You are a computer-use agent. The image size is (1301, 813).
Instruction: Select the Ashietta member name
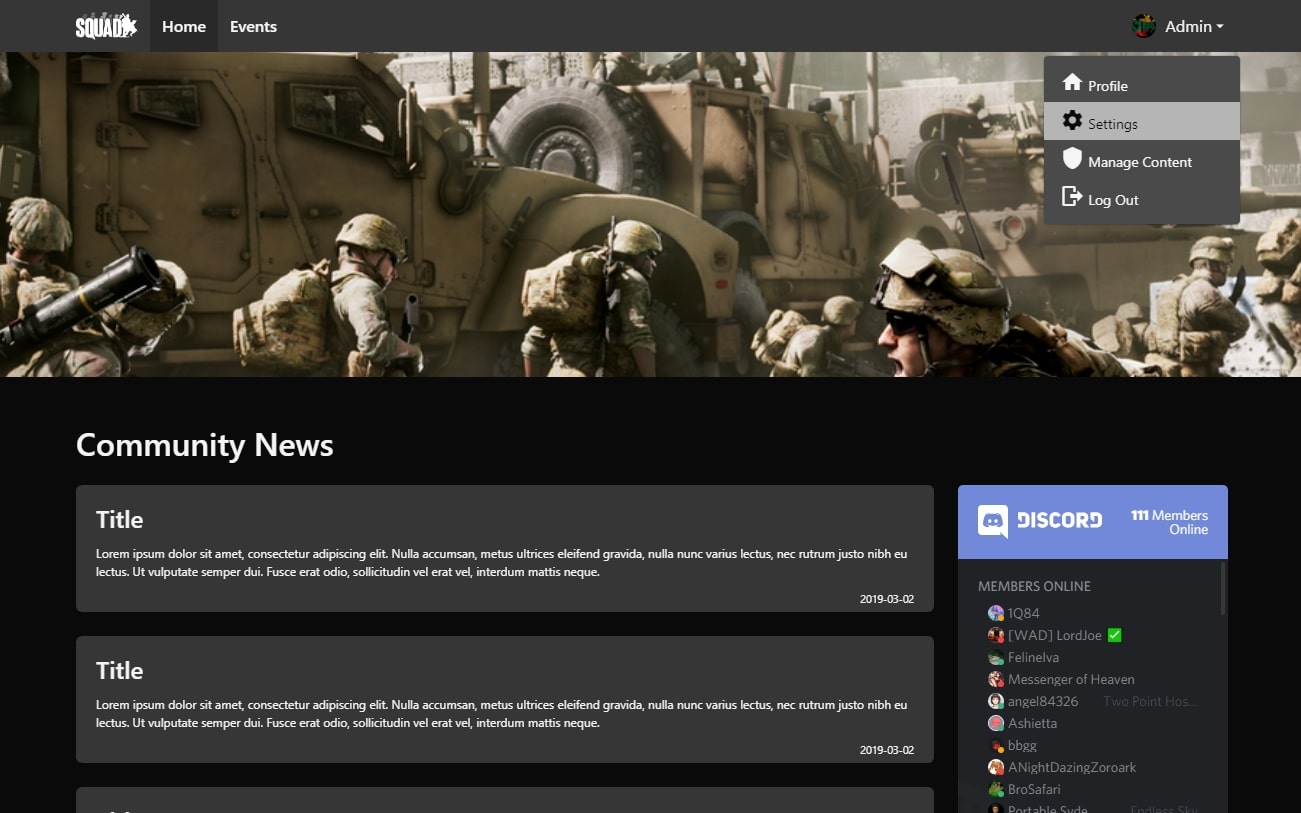pyautogui.click(x=1032, y=723)
